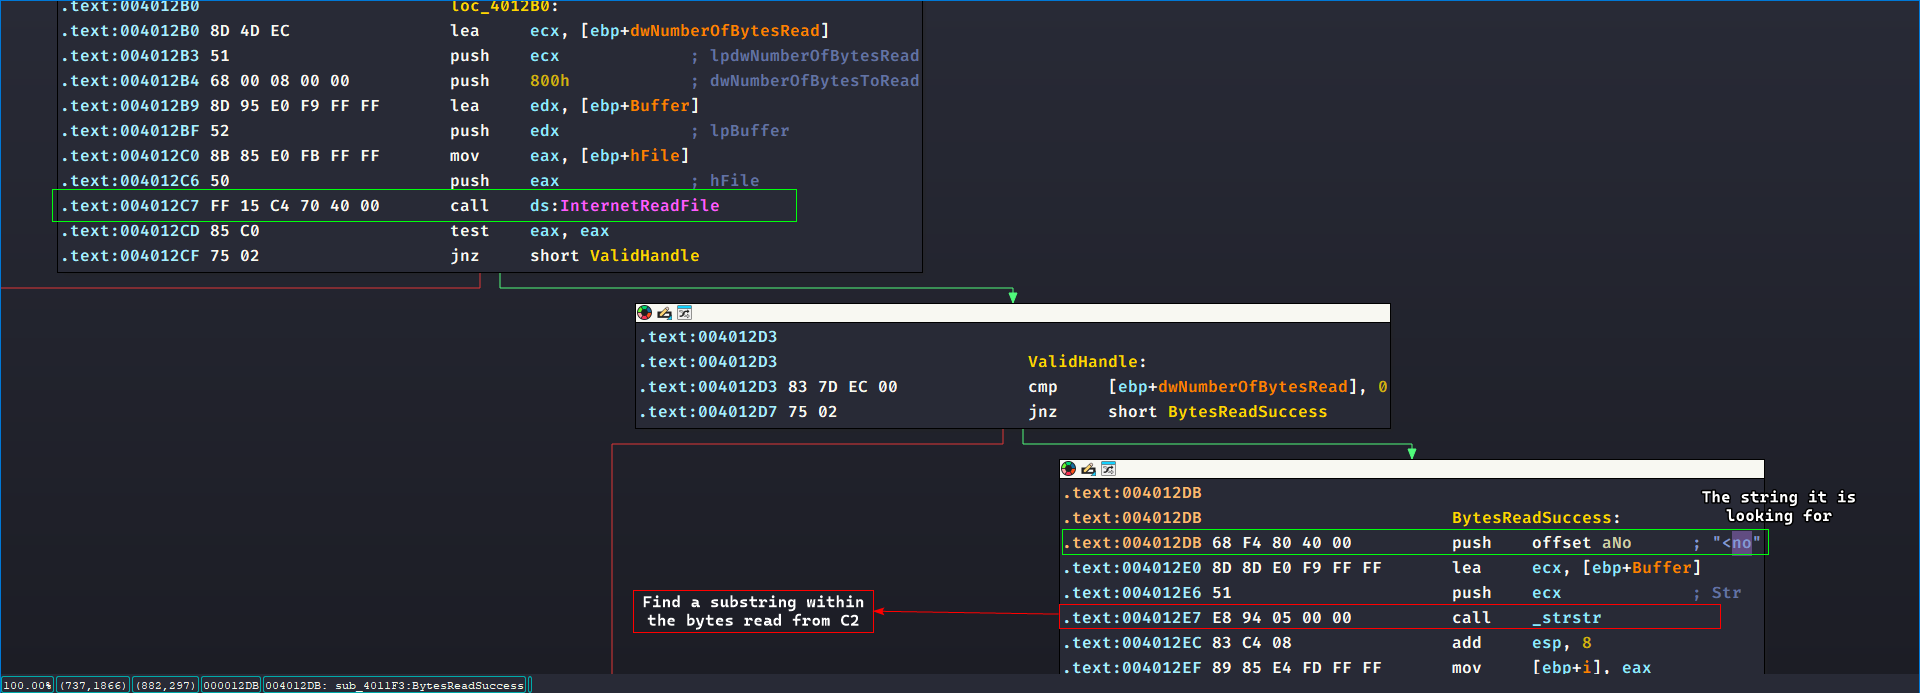This screenshot has width=1920, height=693.
Task: Click the third title icon on ValidHandle block
Action: [x=684, y=313]
